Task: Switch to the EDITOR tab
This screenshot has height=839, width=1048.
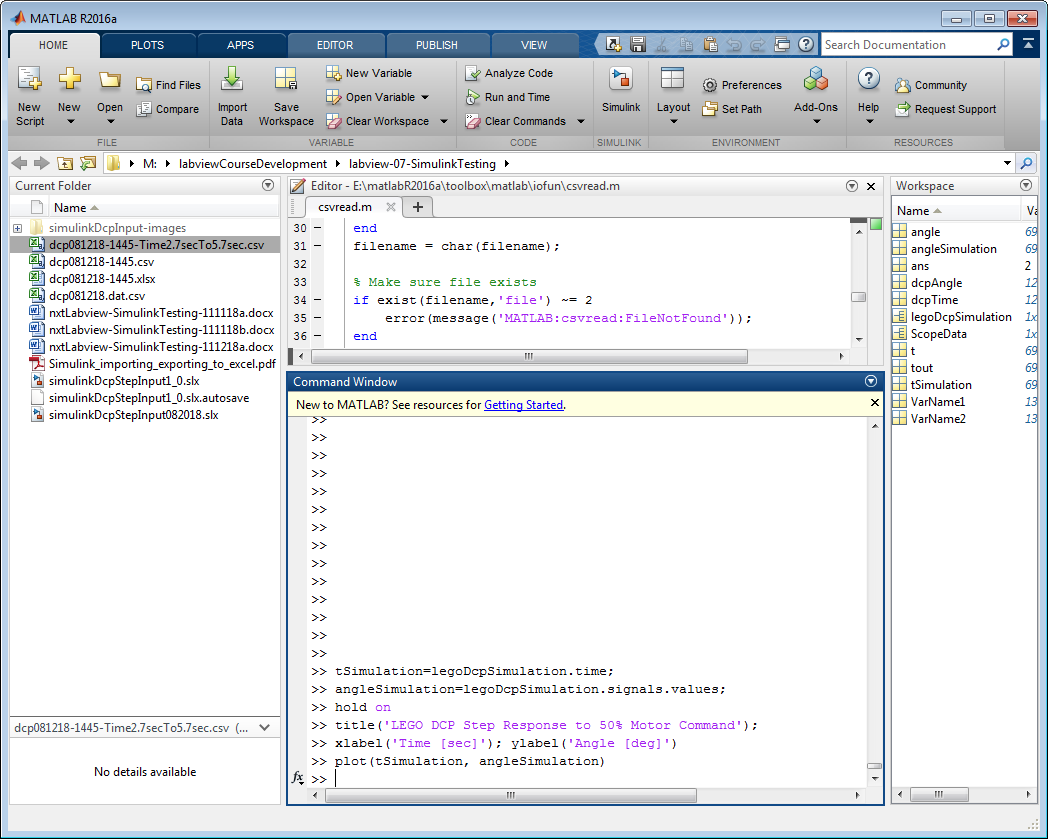Action: click(x=335, y=45)
